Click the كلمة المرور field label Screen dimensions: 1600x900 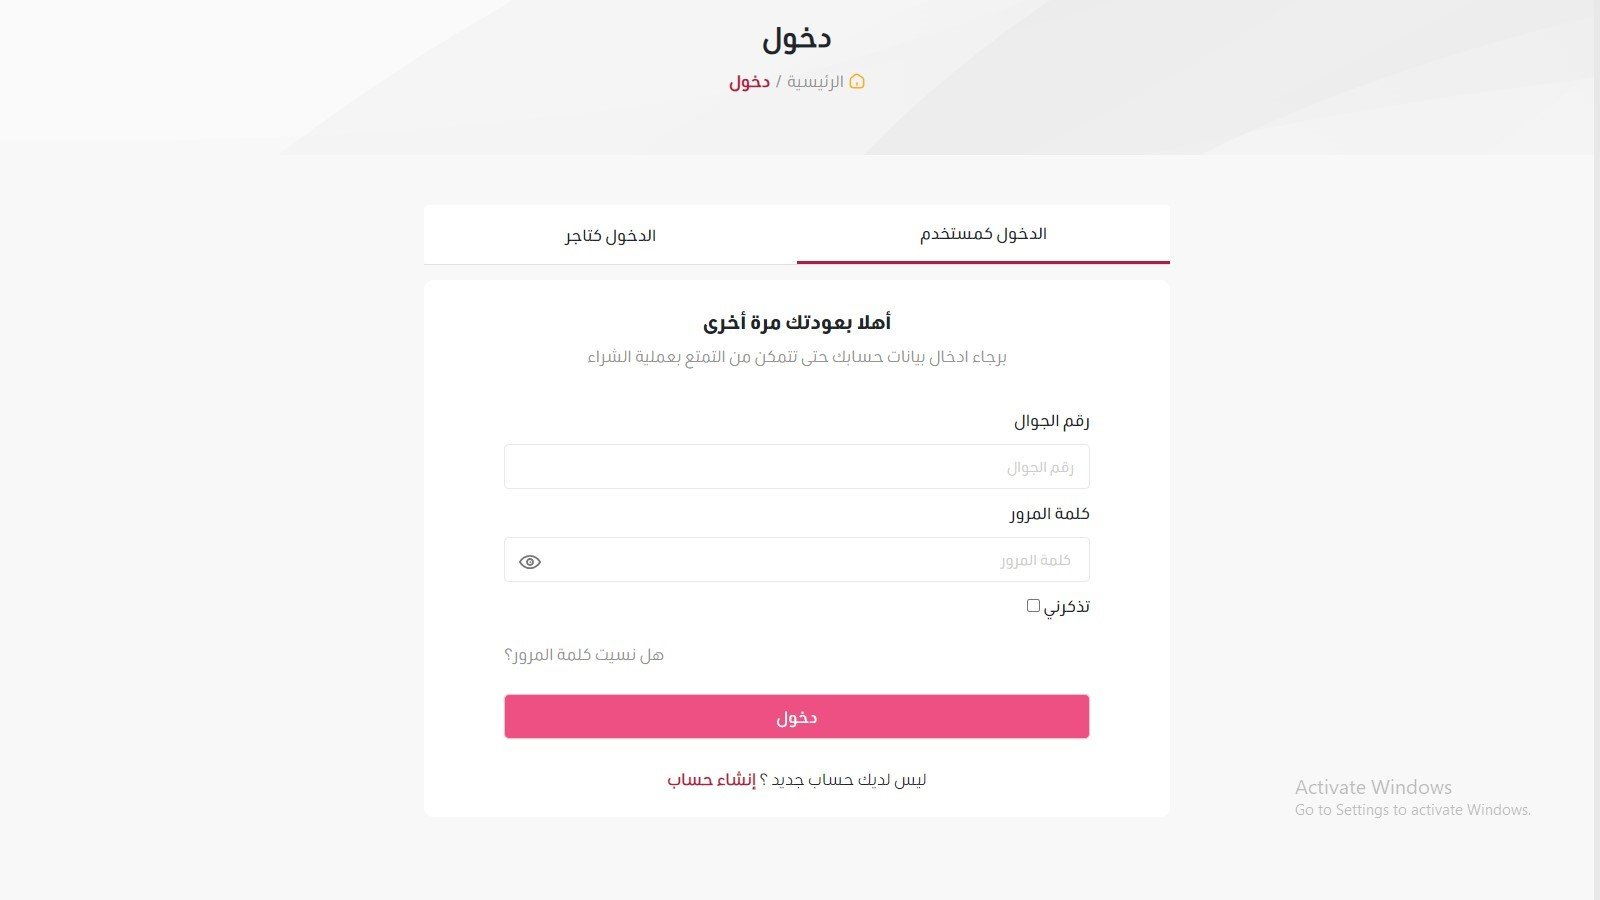click(x=1049, y=514)
